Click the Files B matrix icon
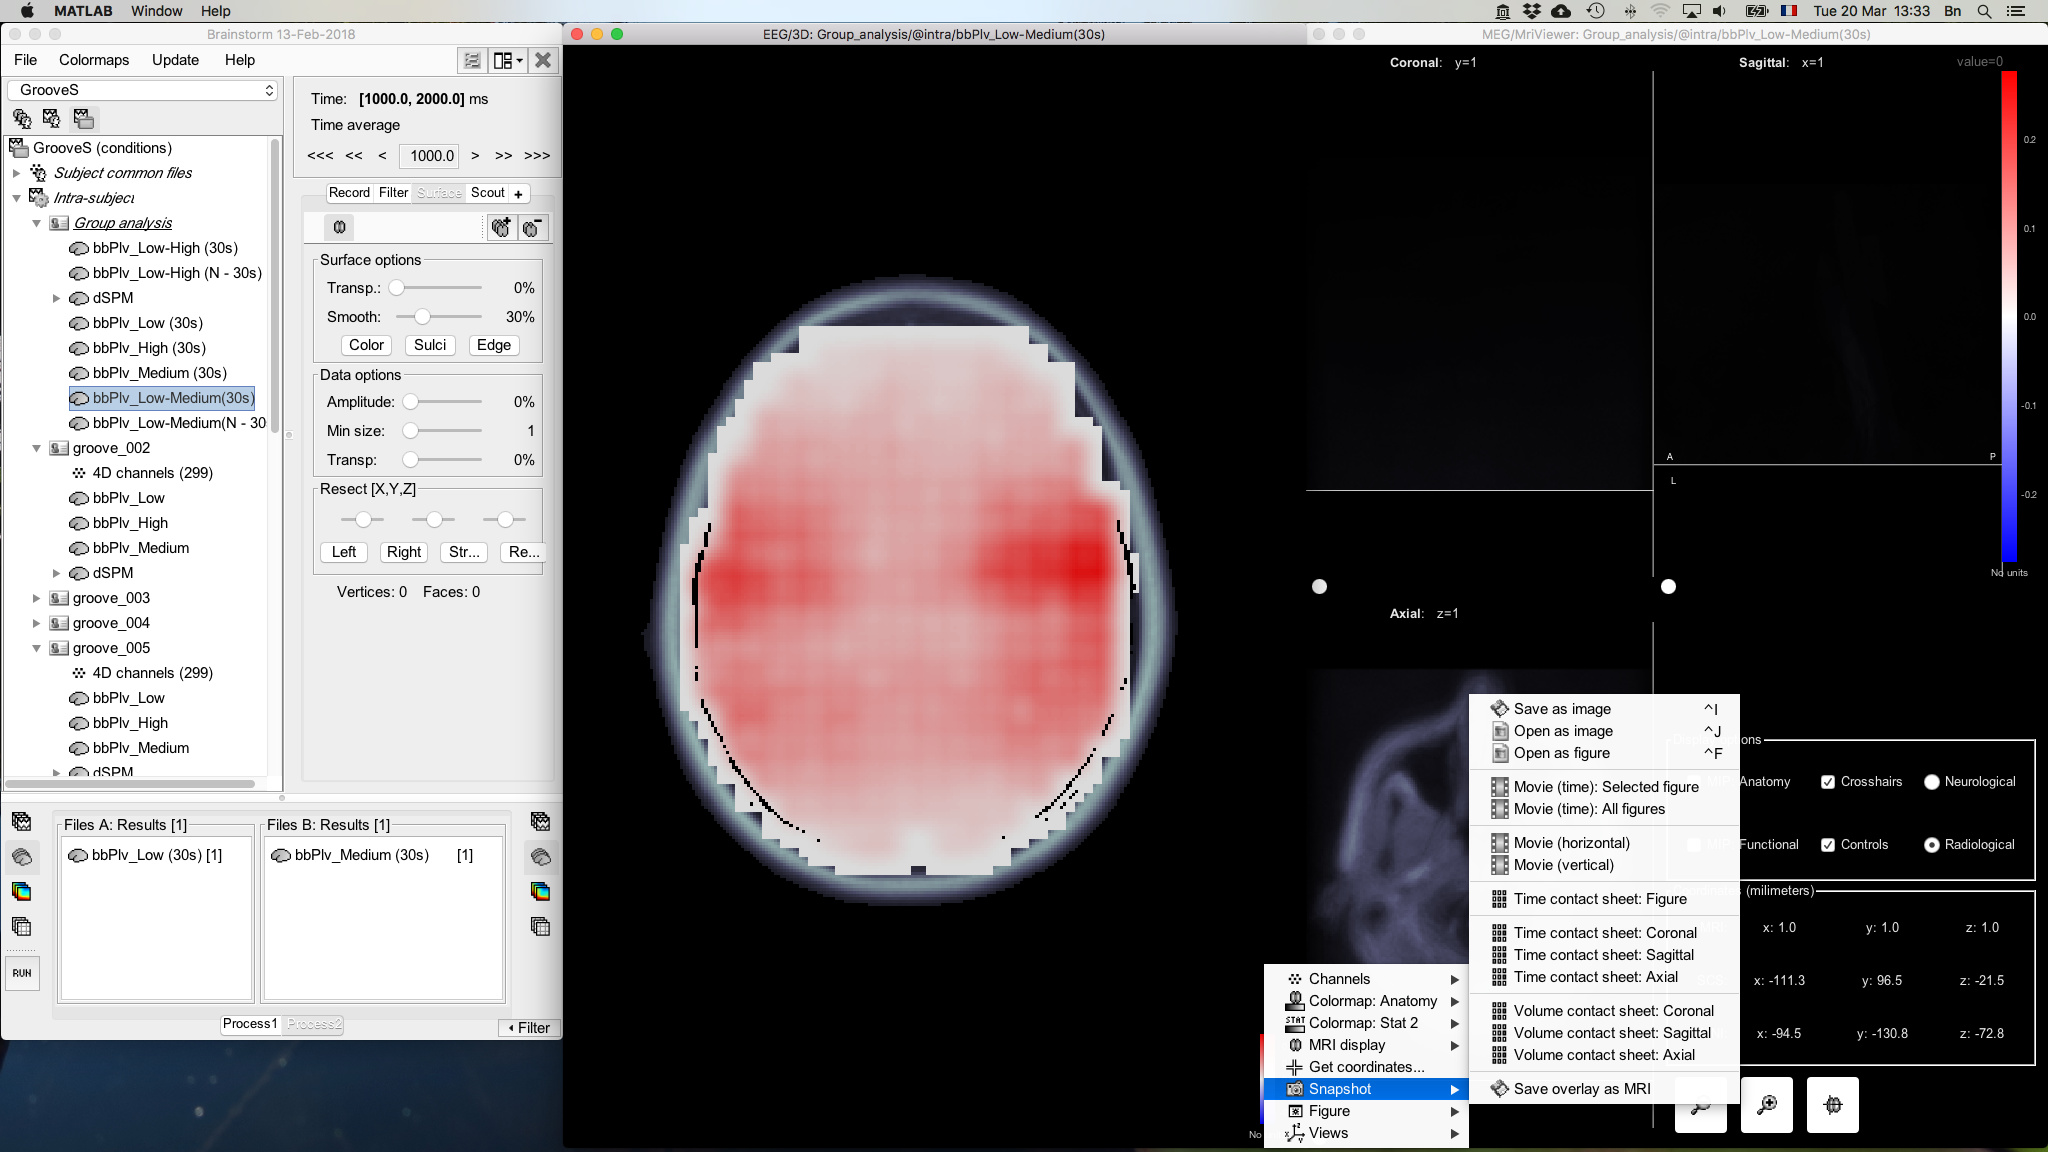2048x1152 pixels. click(541, 926)
